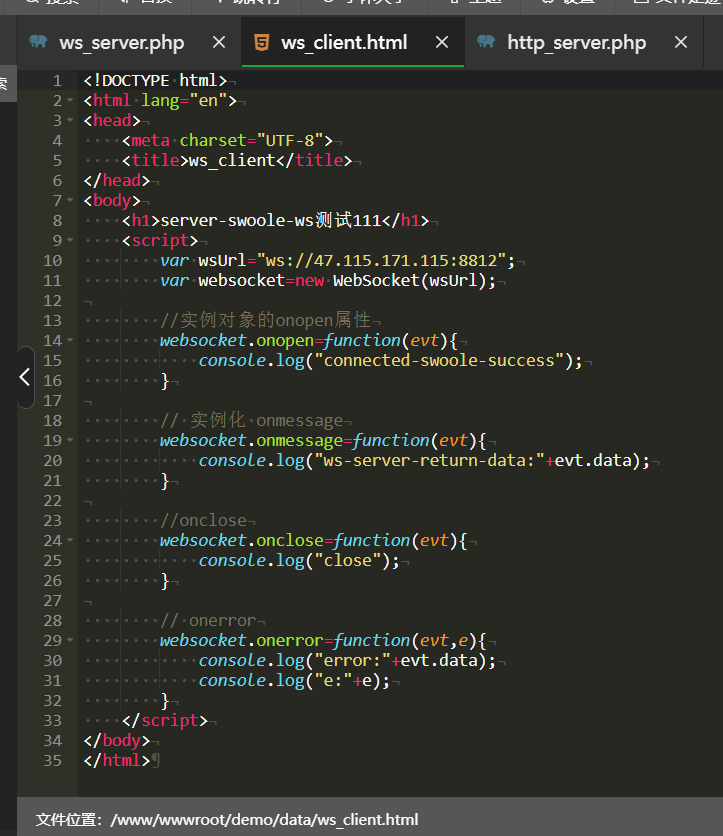Click the PHP elephant icon on ws_server.php tab
The width and height of the screenshot is (723, 836).
[x=38, y=42]
